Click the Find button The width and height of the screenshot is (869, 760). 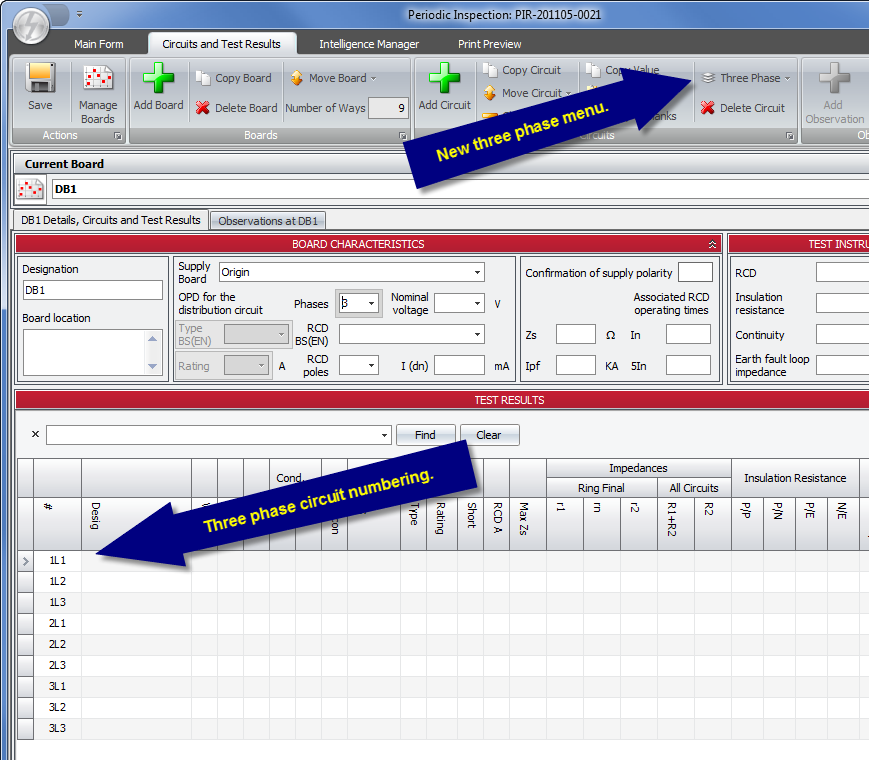(x=425, y=435)
